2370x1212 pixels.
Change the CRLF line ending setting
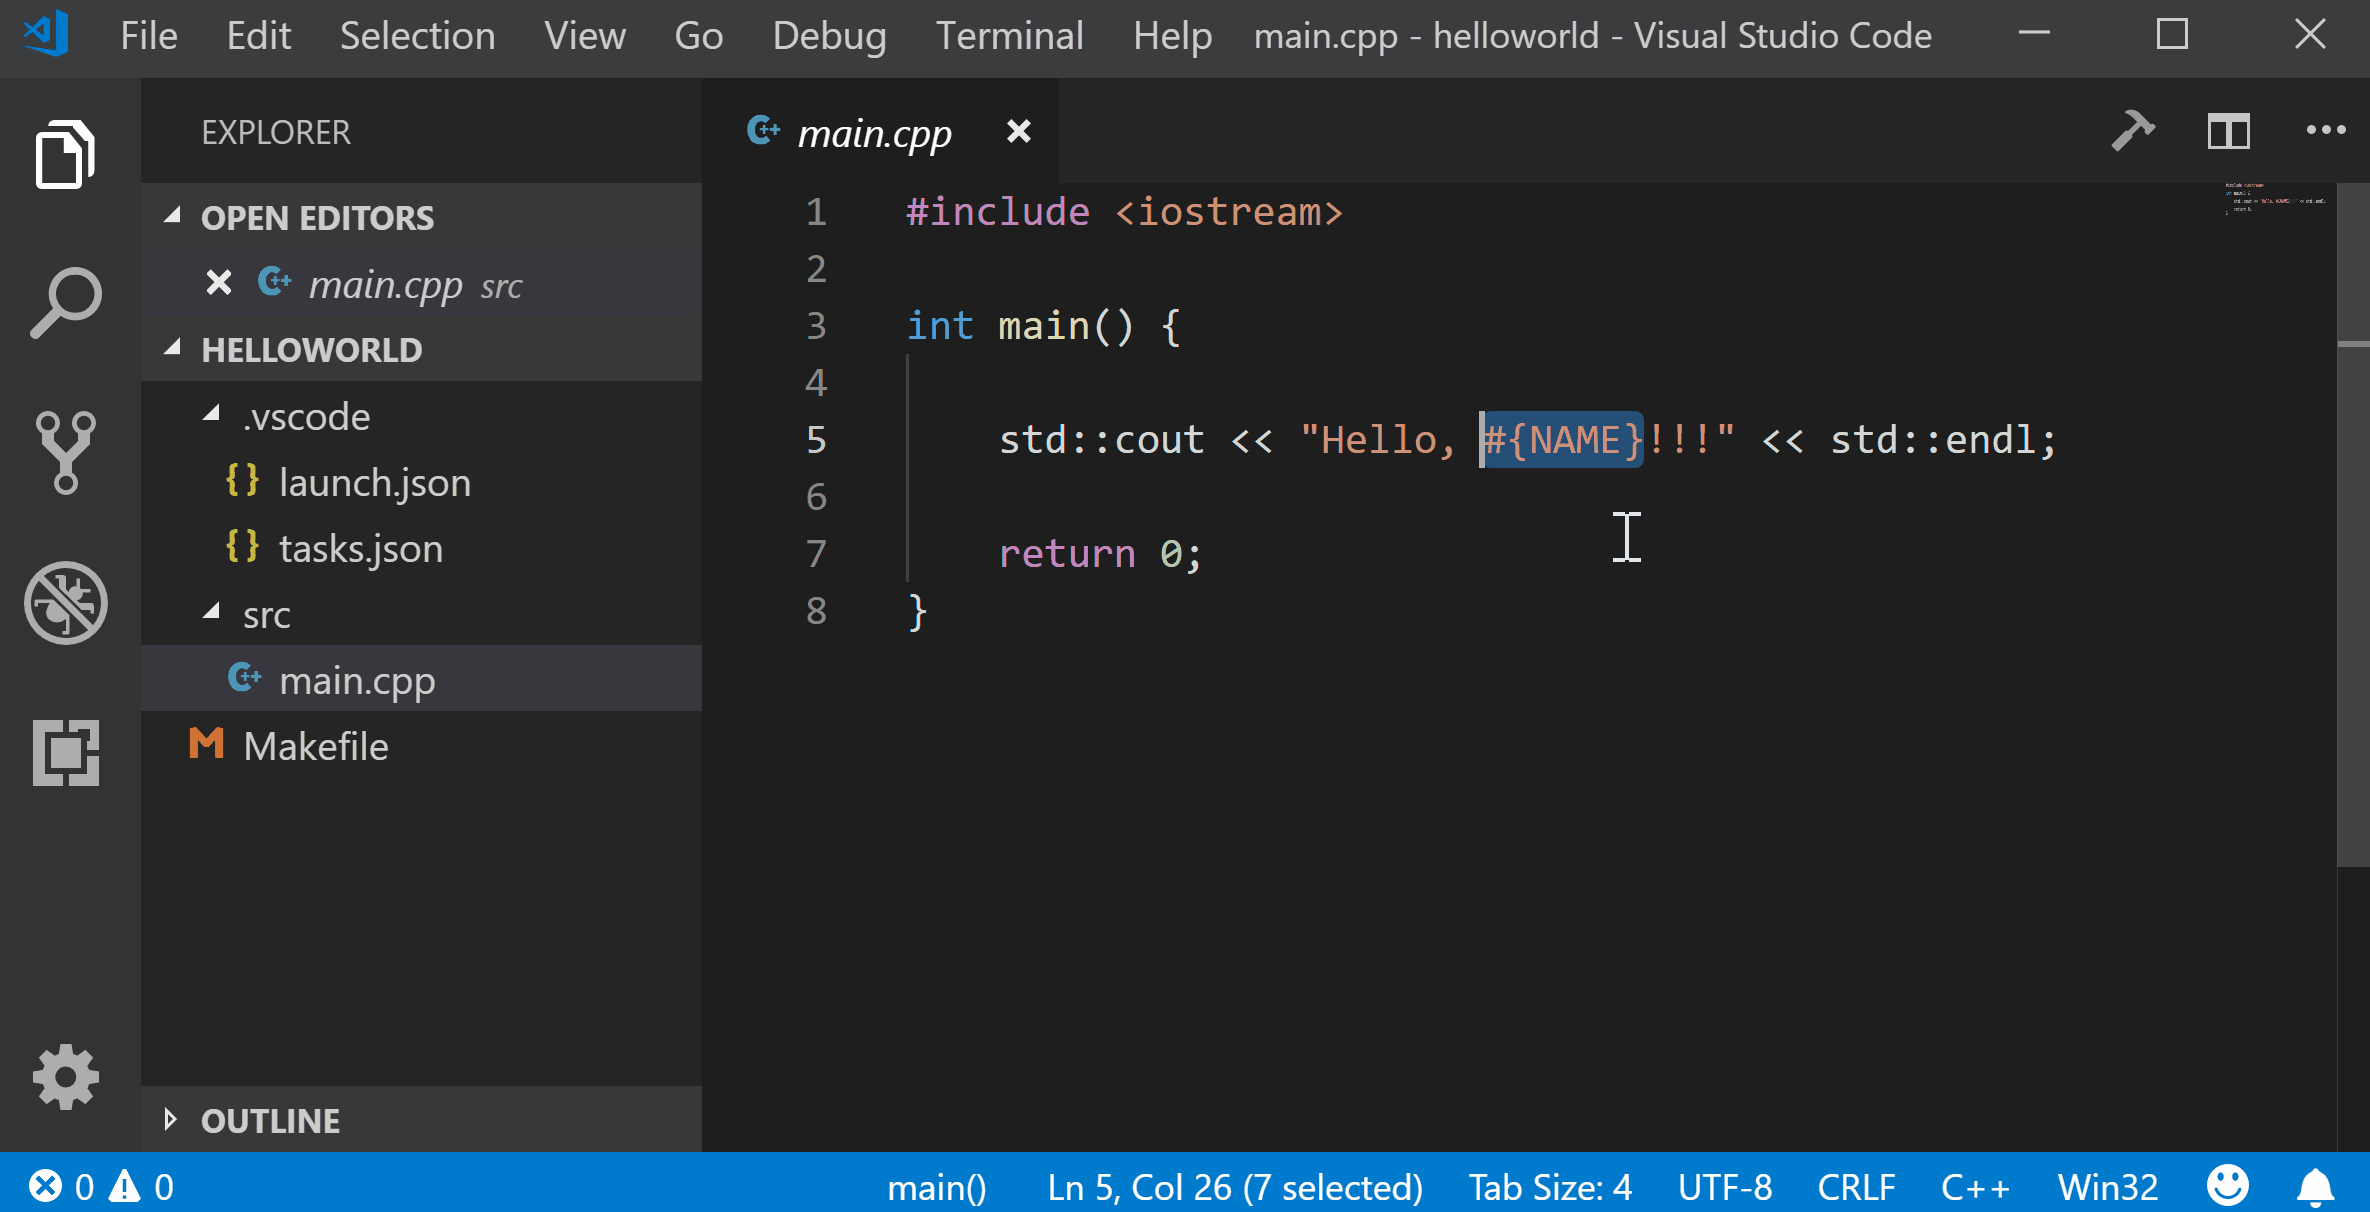1856,1187
